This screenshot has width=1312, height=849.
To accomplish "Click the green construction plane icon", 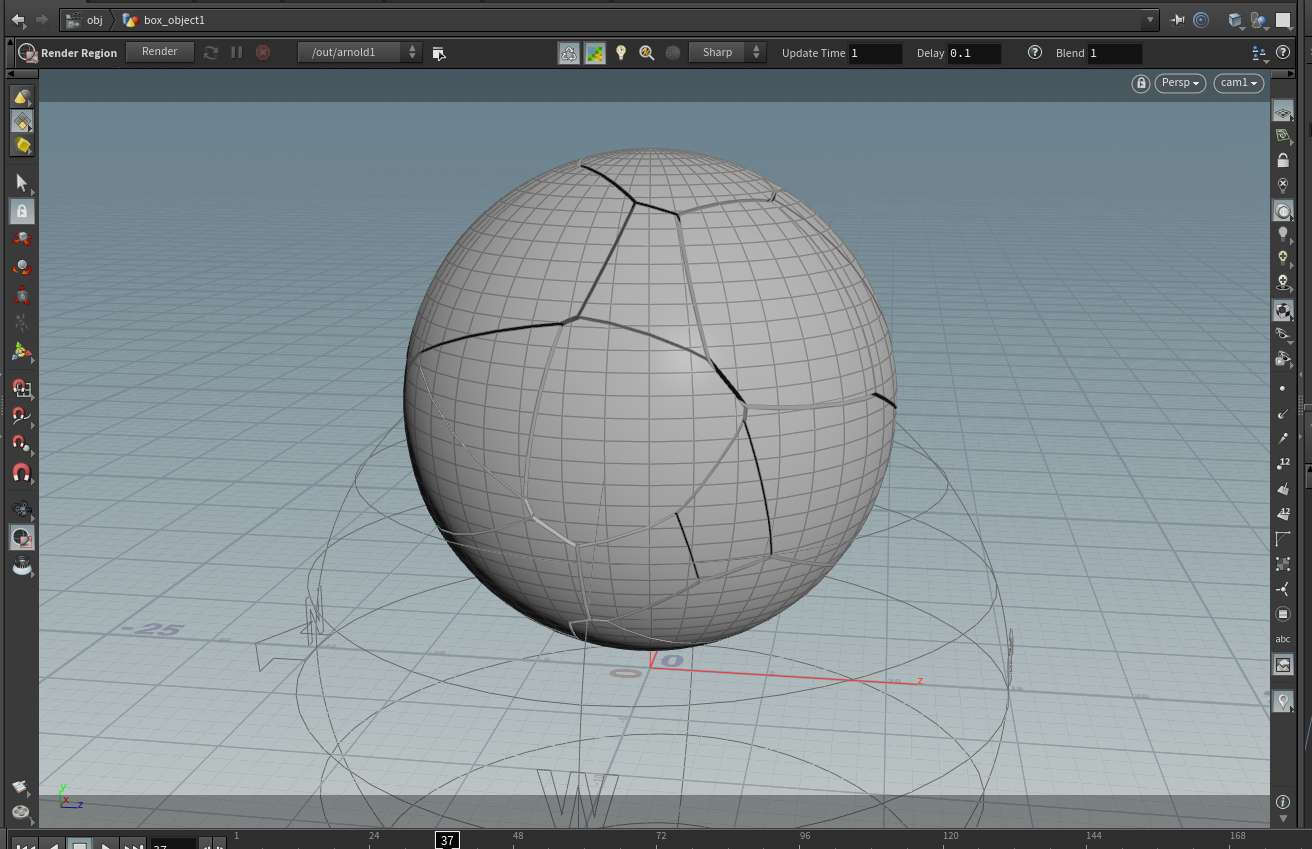I will point(1283,135).
